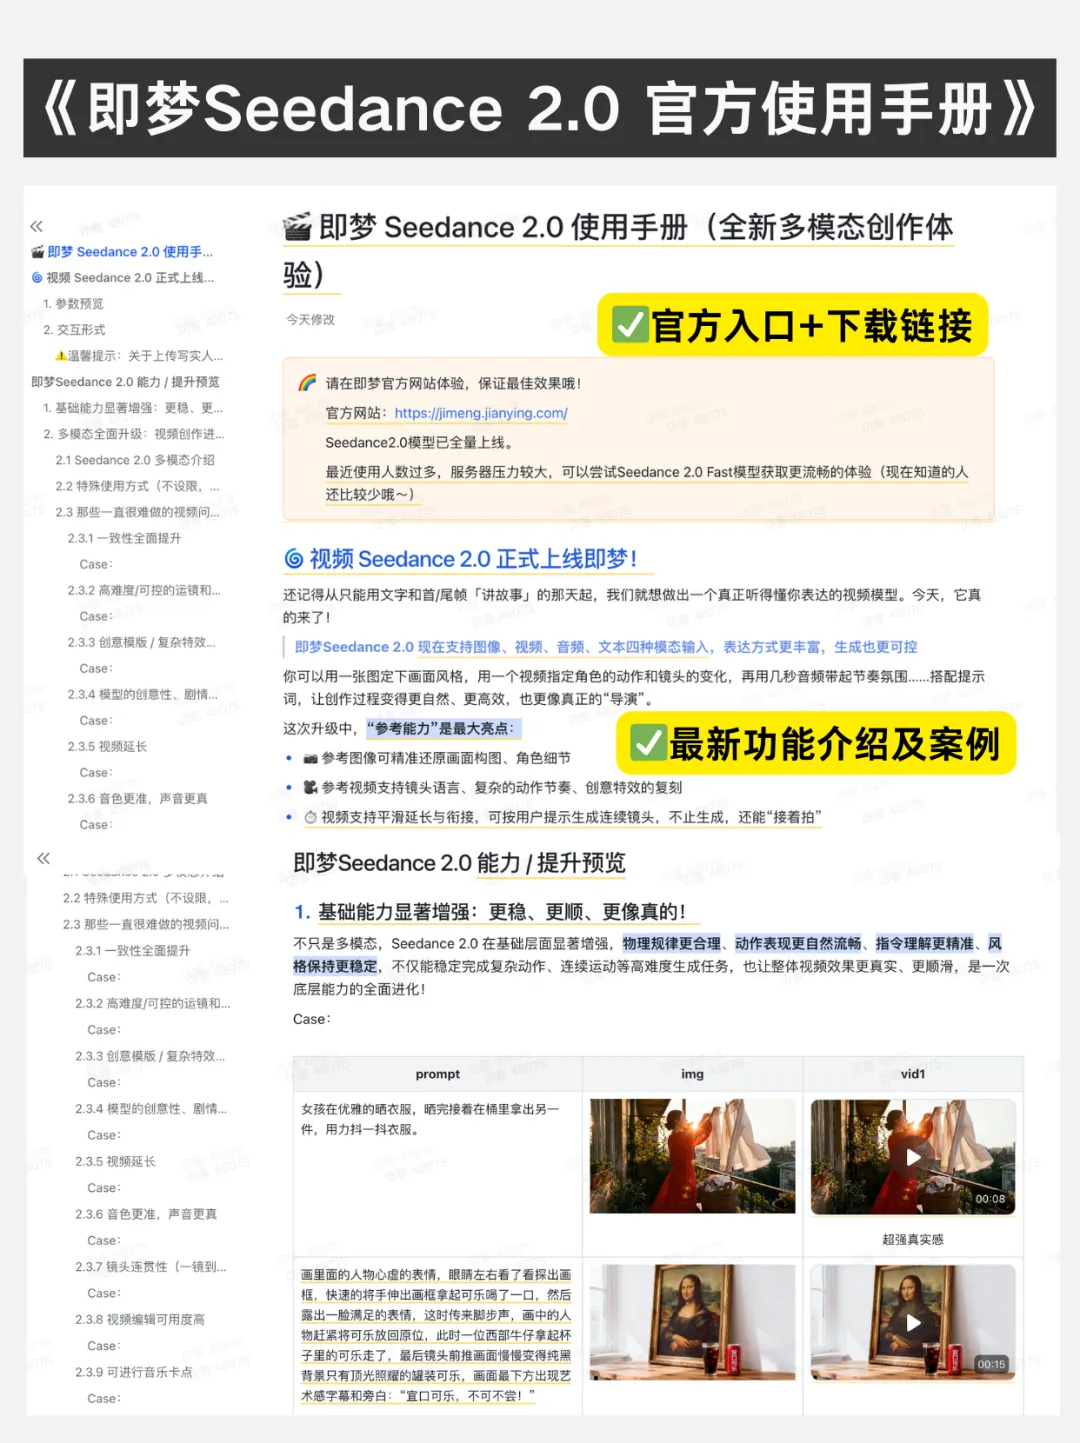
Task: Click the img column header
Action: tap(692, 1074)
